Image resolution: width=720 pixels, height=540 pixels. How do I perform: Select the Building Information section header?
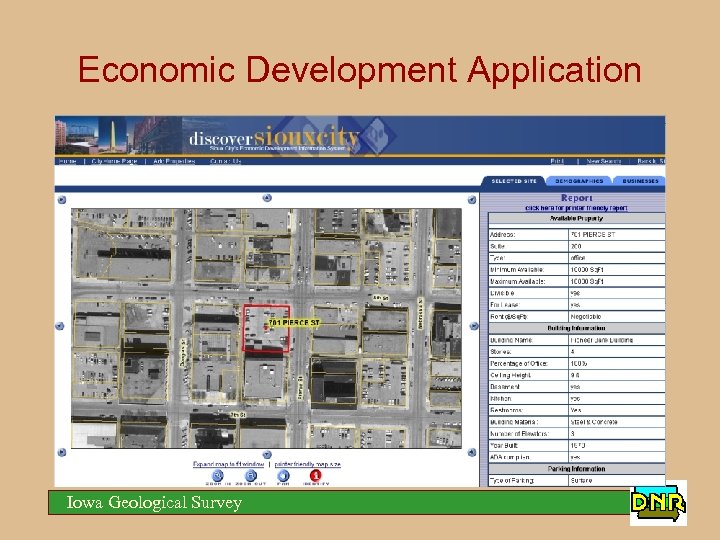pyautogui.click(x=576, y=328)
